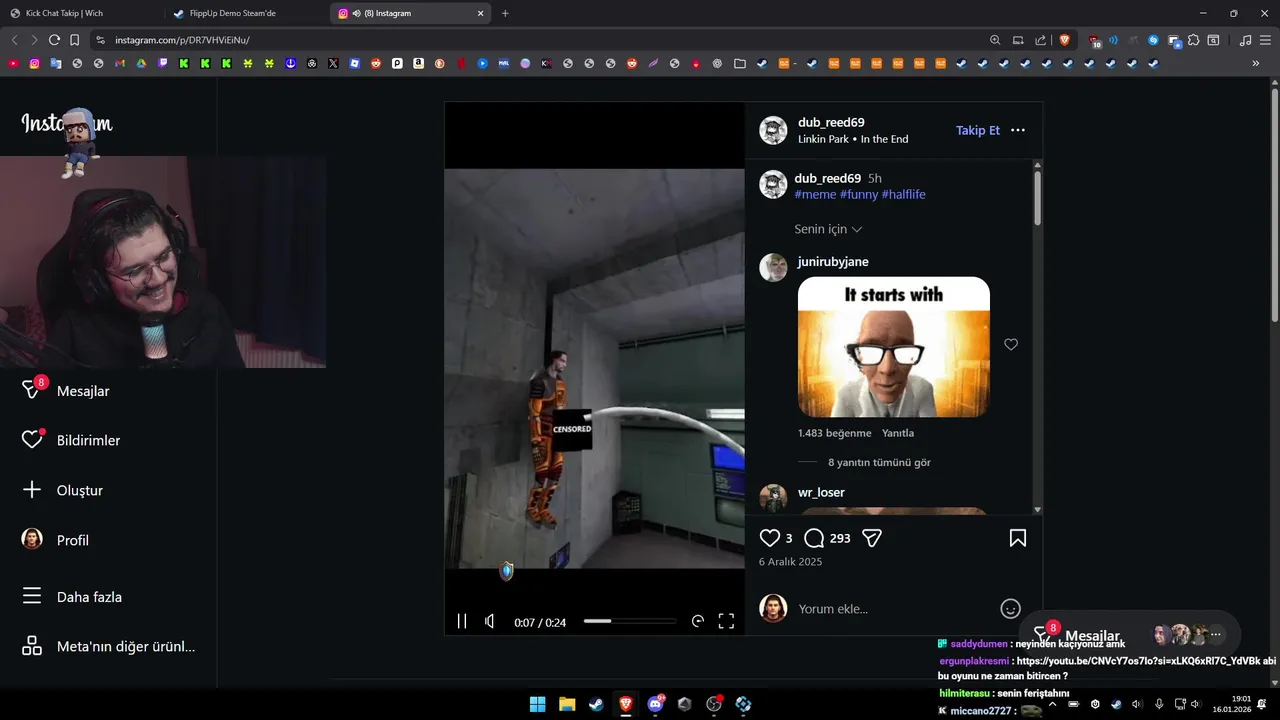The width and height of the screenshot is (1280, 720).
Task: Open Gmail bookmark
Action: coord(120,63)
